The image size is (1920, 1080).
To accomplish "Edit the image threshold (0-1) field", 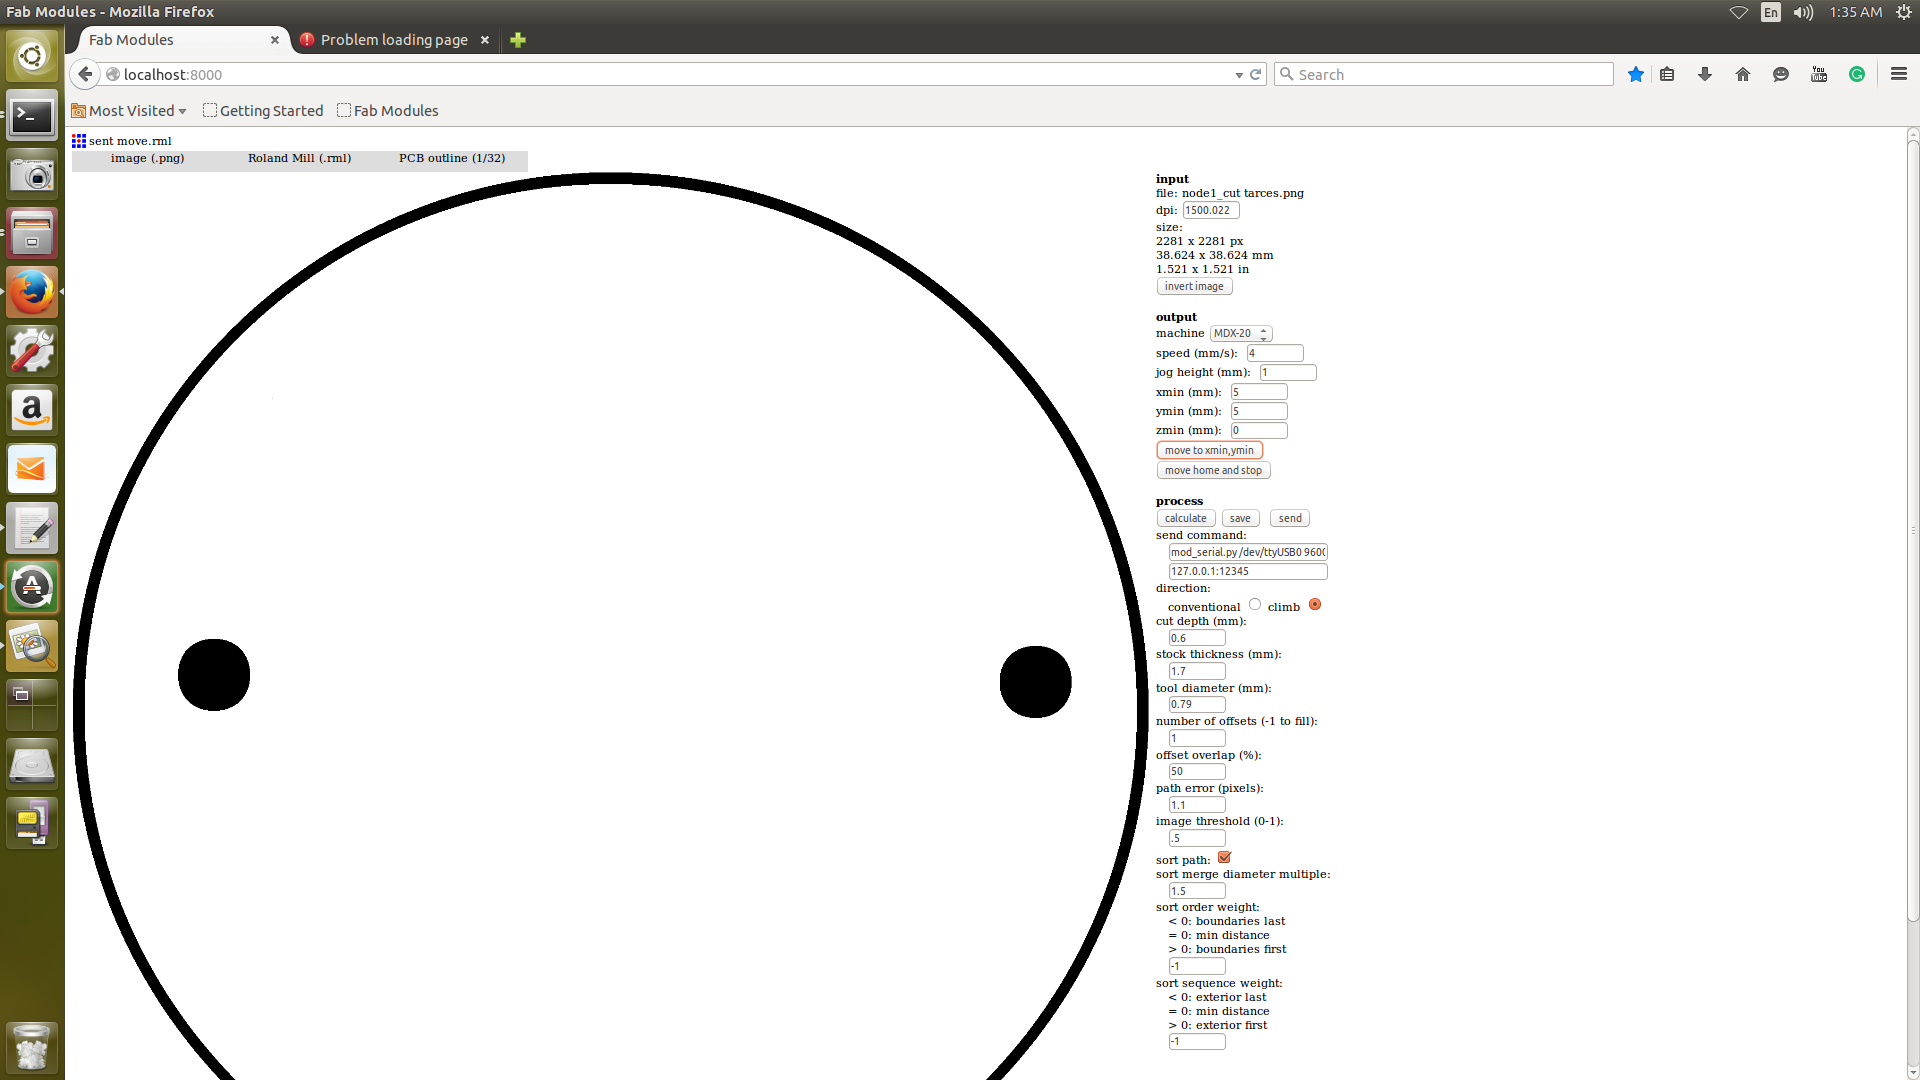I will (1193, 837).
